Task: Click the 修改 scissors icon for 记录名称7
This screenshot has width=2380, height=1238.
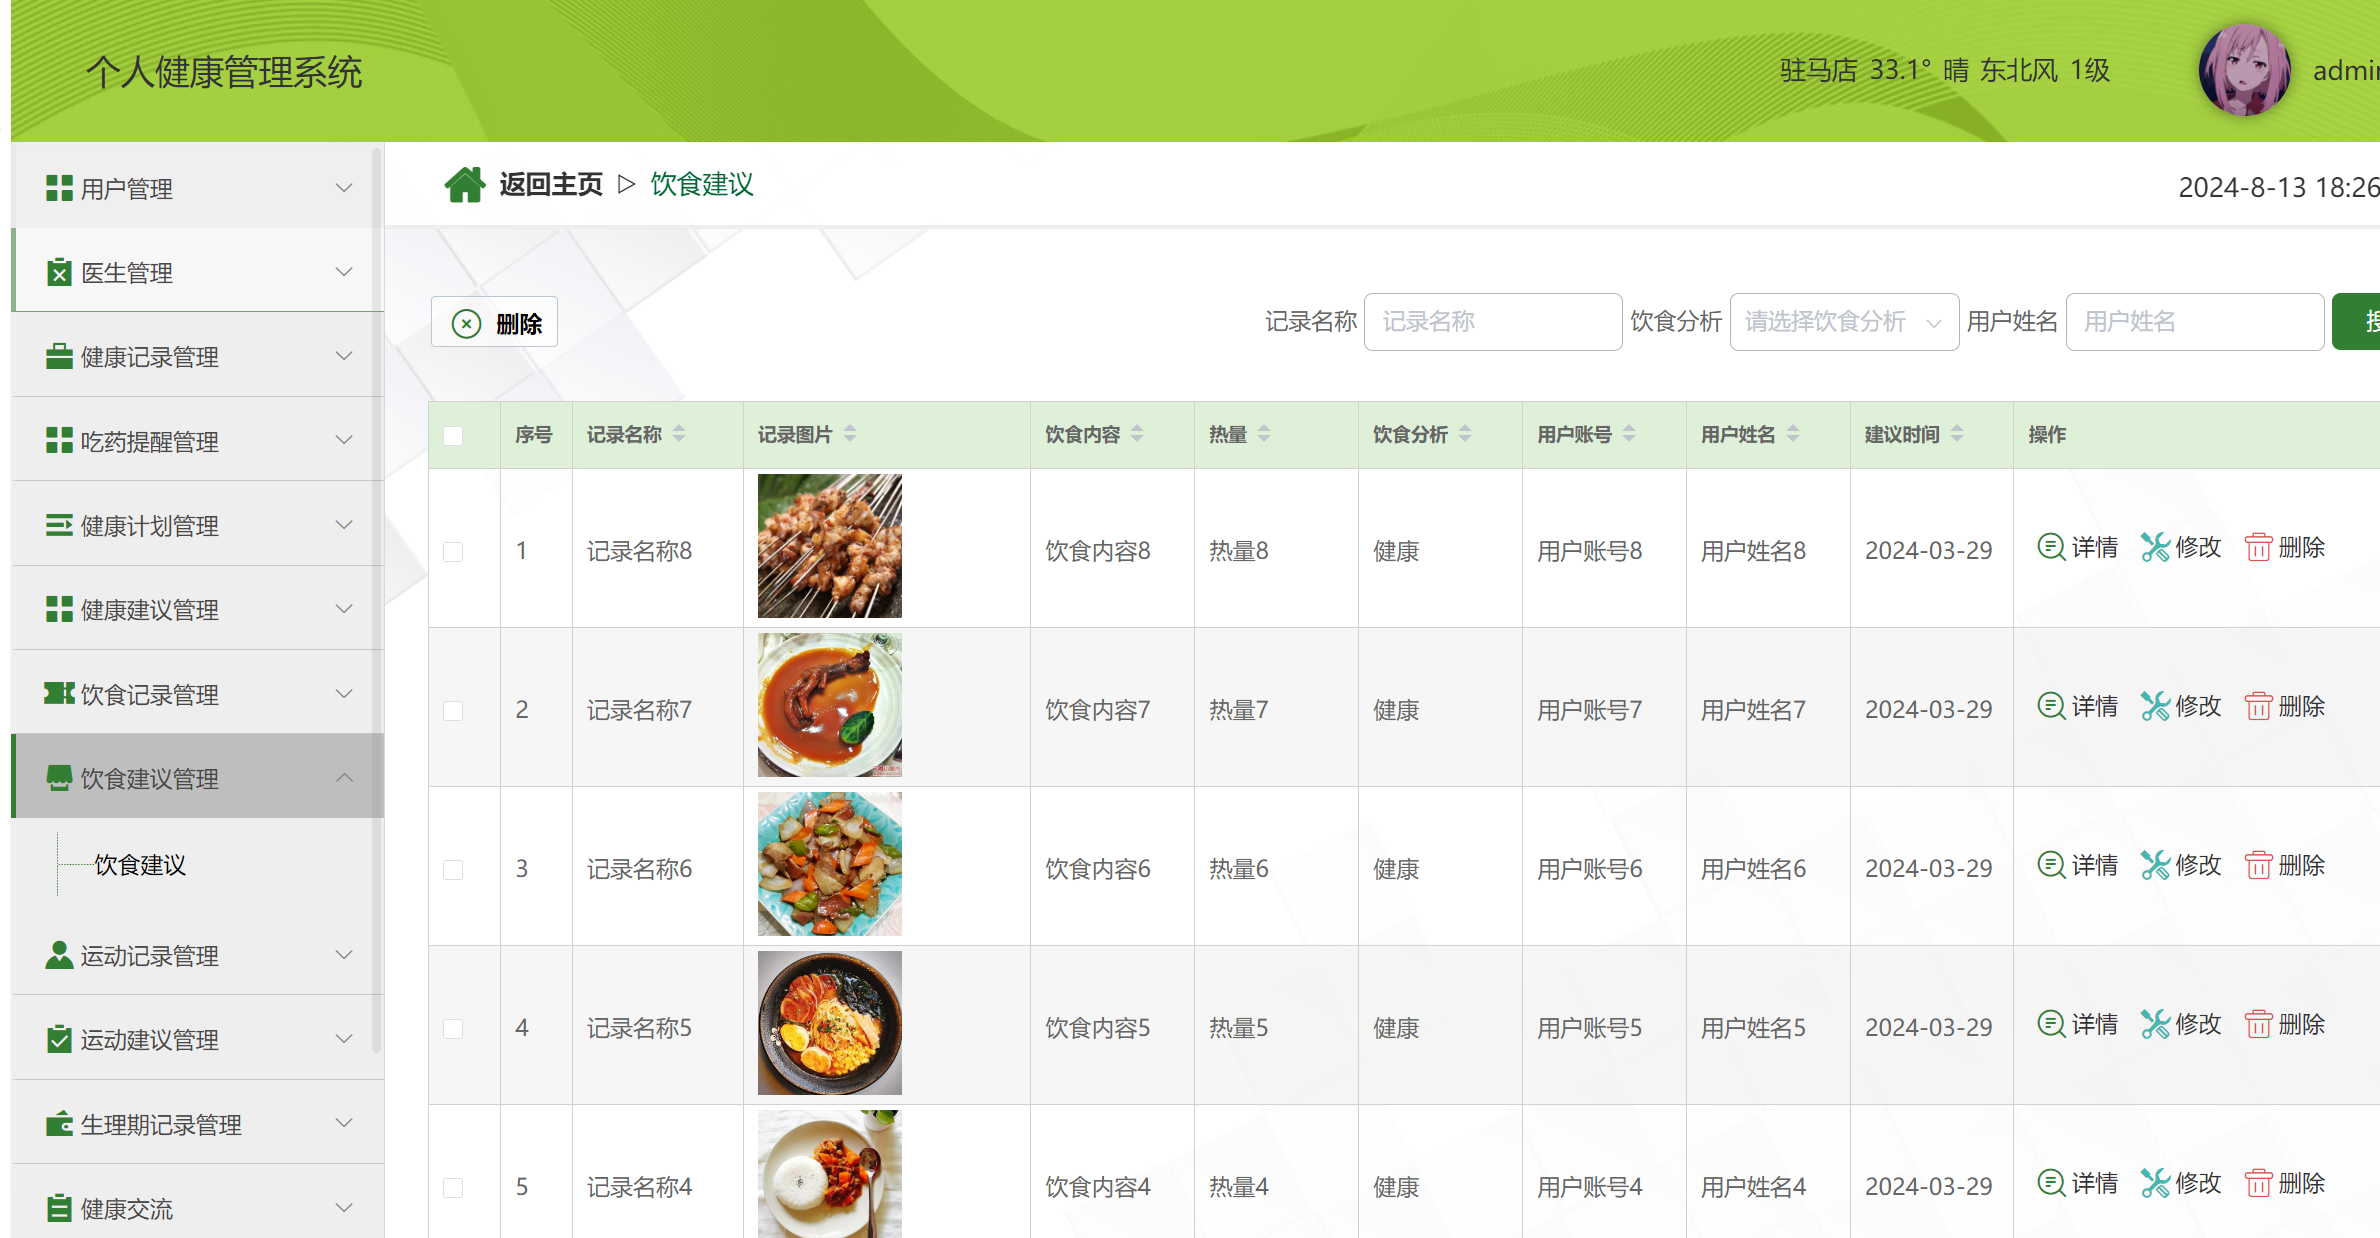Action: (x=2154, y=705)
